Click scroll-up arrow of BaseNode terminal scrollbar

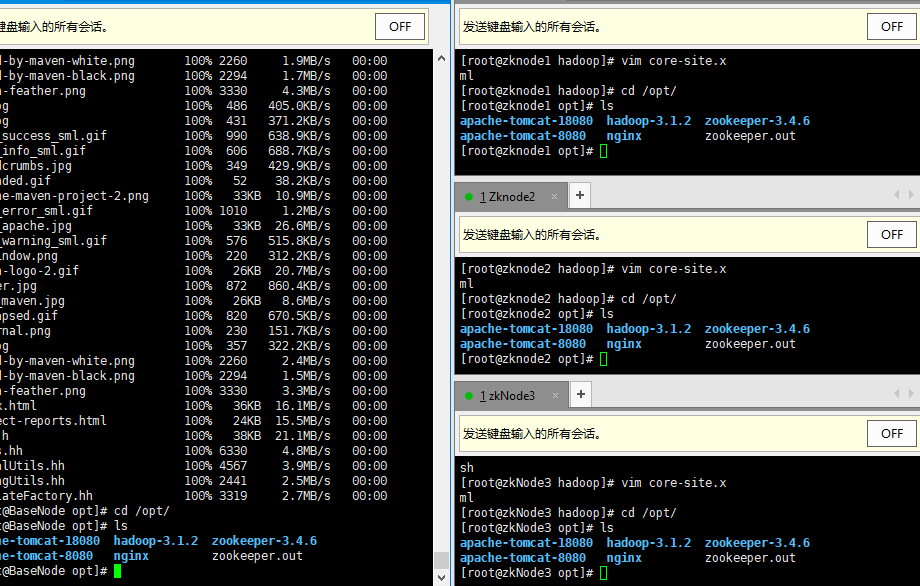[441, 59]
